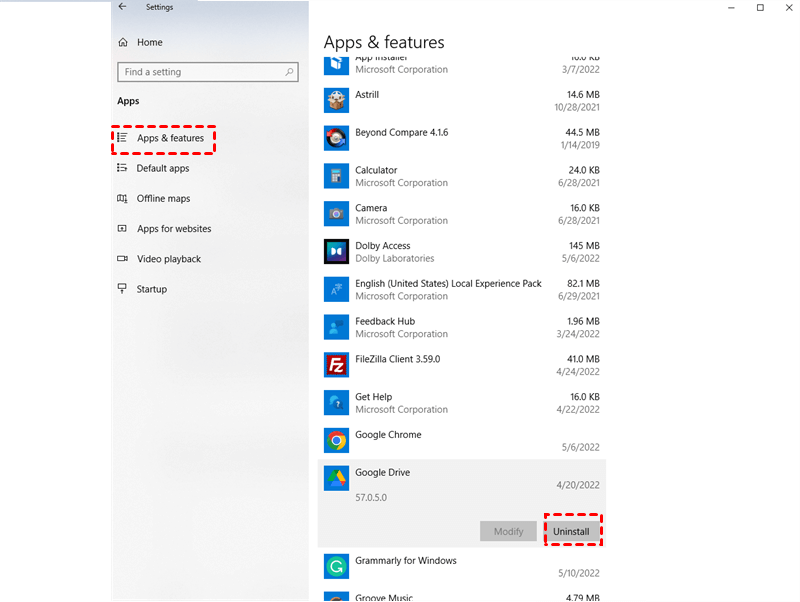Click the Dolby Access app icon
Screen dimensions: 800x602
[336, 252]
